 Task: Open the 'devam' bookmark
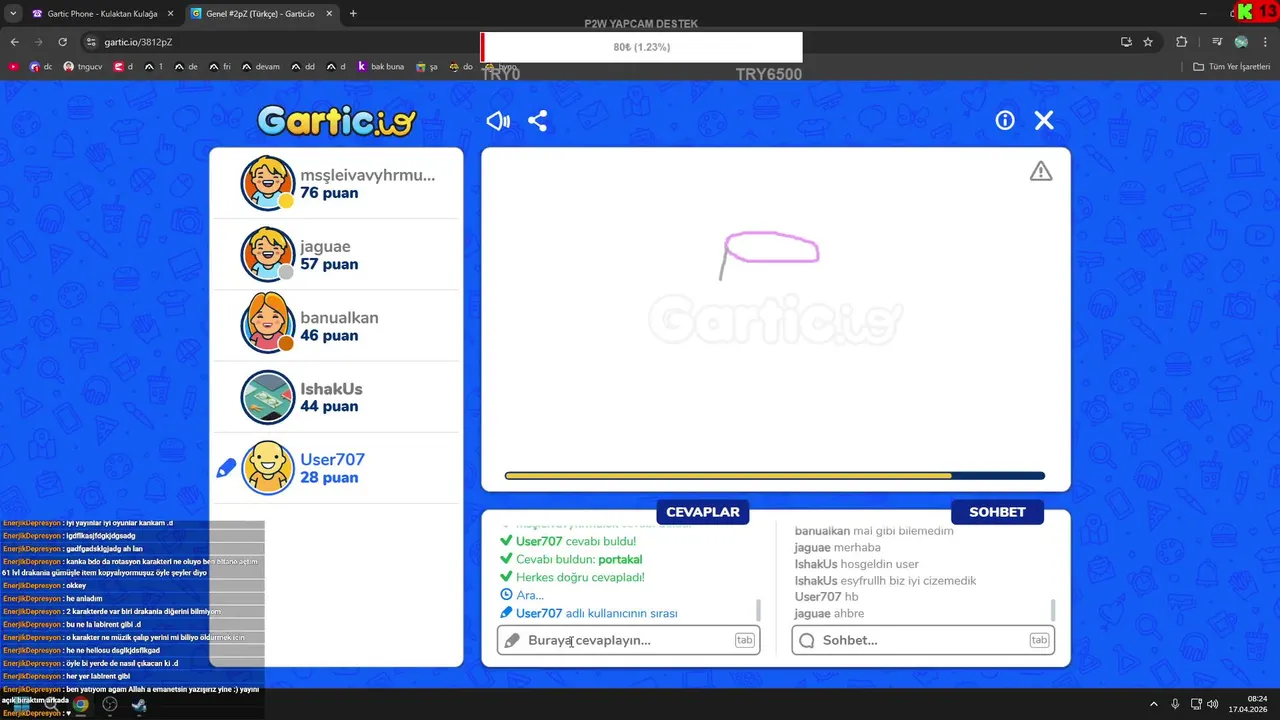(260, 67)
